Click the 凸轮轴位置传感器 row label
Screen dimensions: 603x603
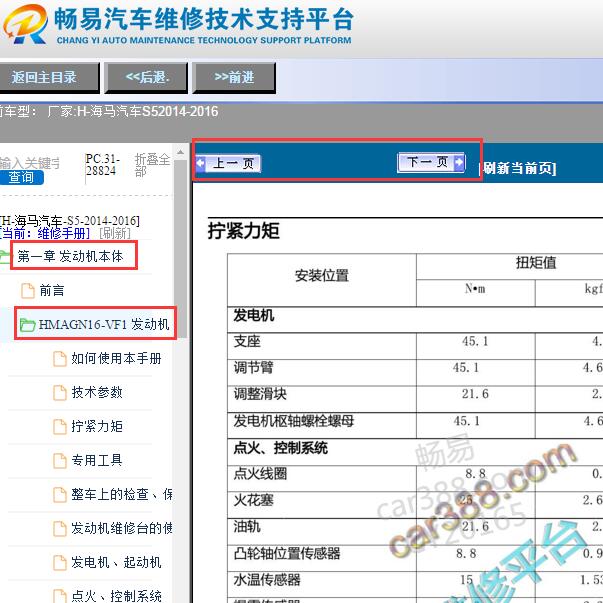(287, 553)
